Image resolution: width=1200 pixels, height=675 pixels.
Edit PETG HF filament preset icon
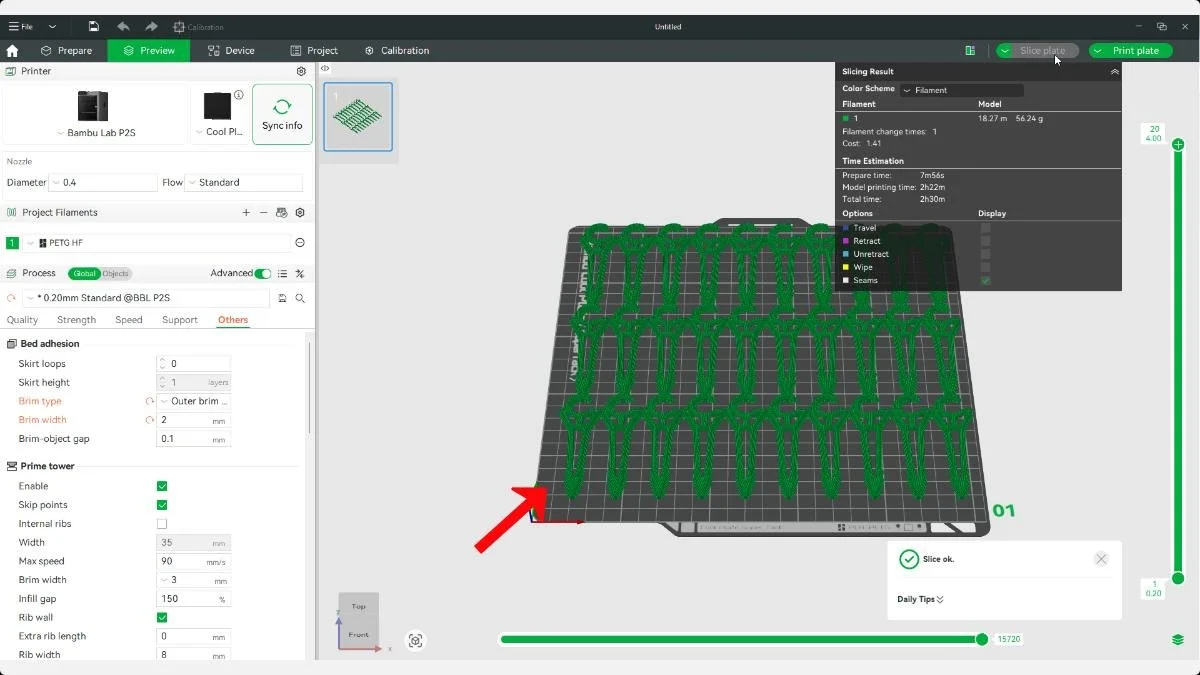300,243
